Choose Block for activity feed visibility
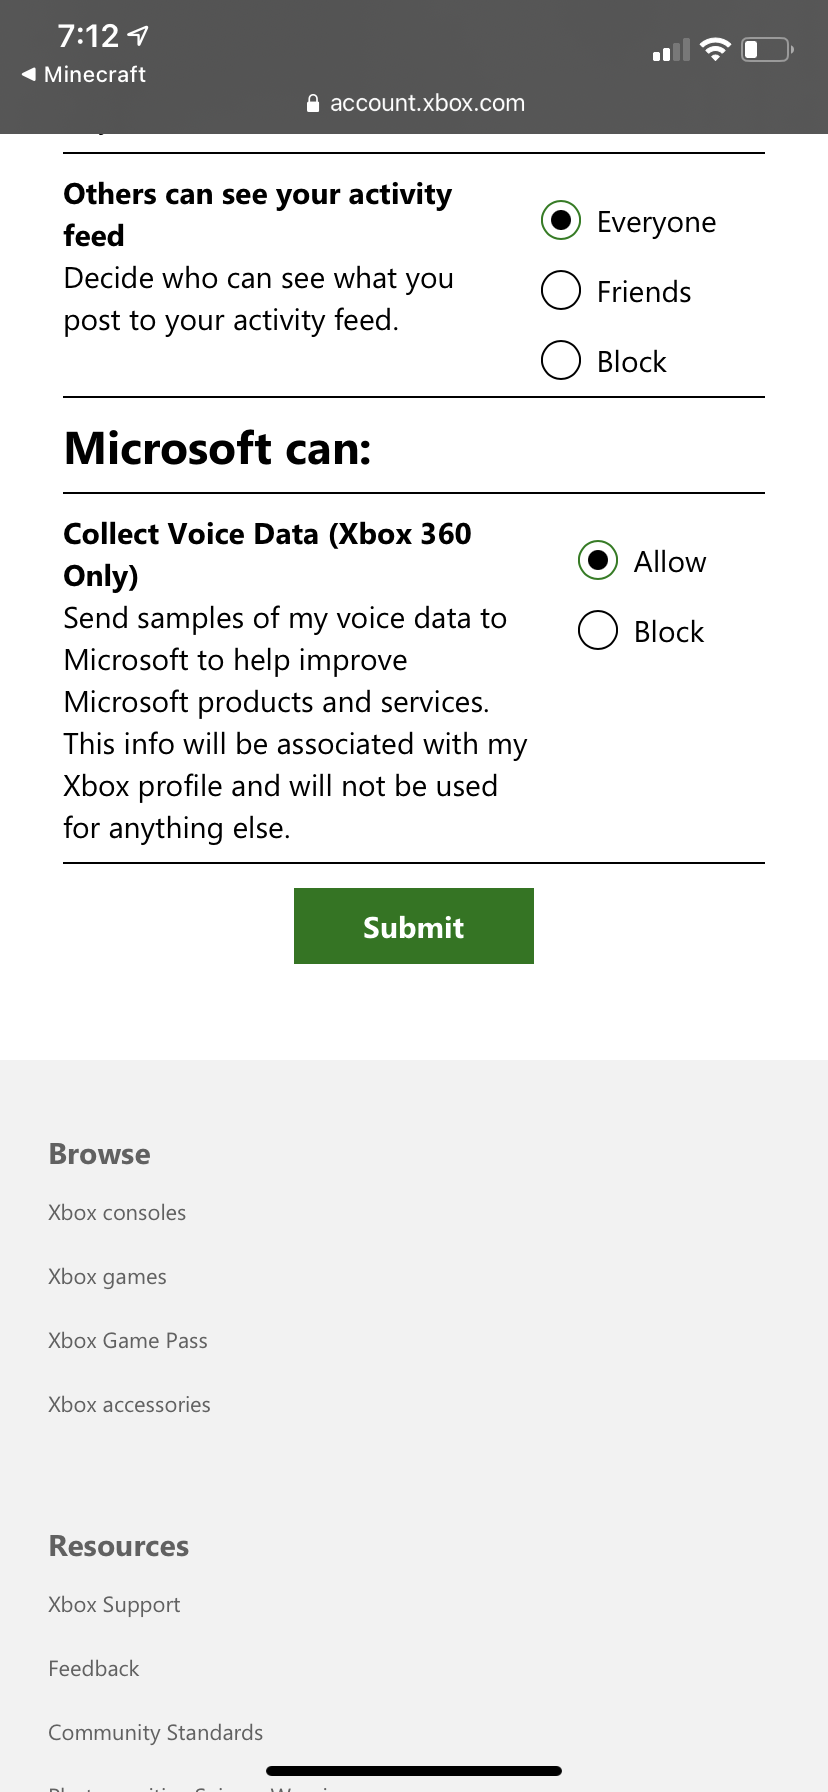 click(561, 361)
